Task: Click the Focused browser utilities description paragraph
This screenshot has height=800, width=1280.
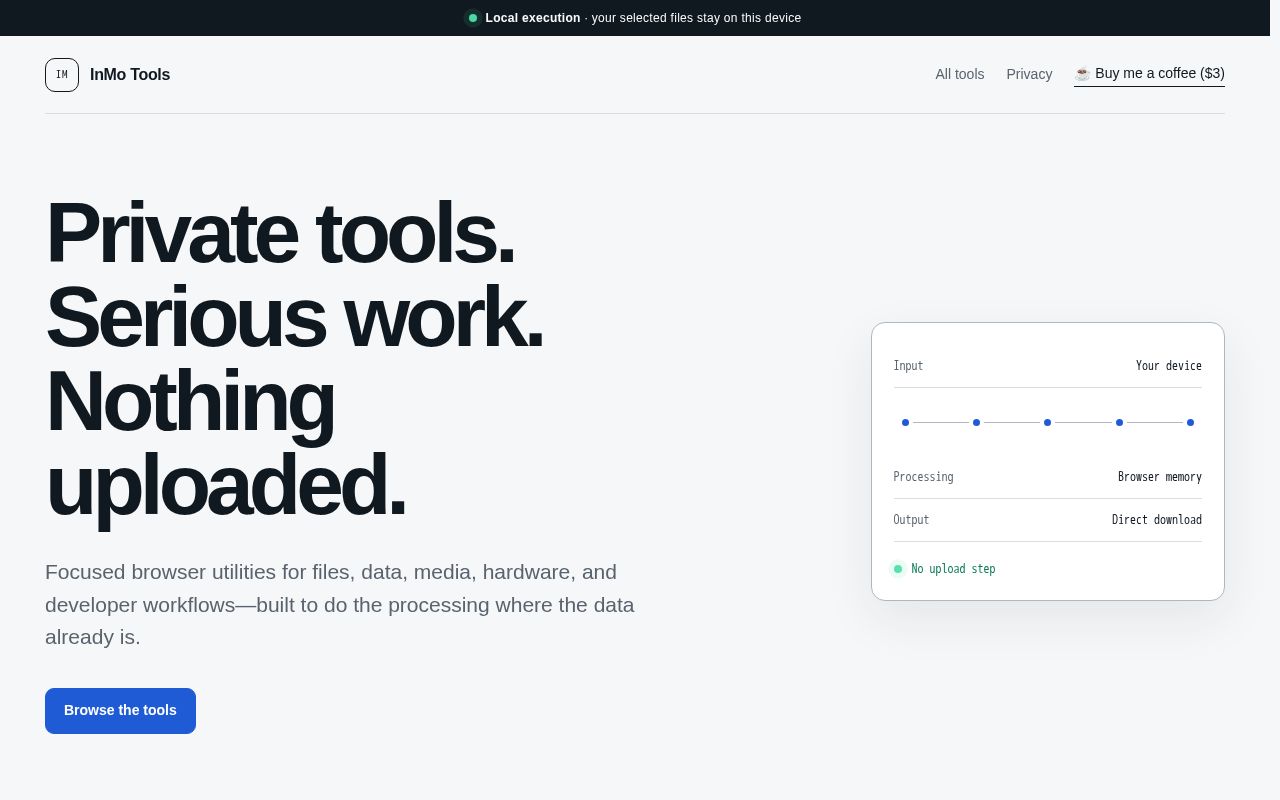Action: point(340,604)
